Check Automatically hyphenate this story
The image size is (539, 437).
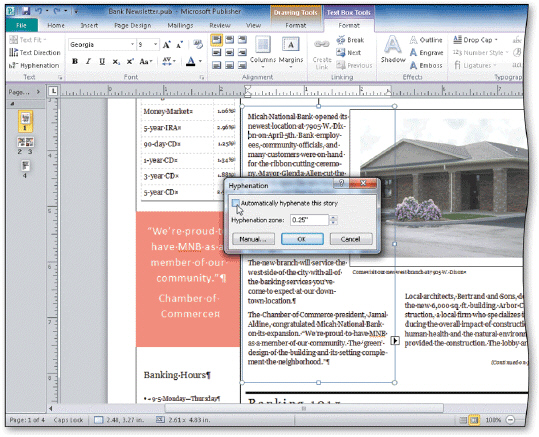tap(236, 203)
